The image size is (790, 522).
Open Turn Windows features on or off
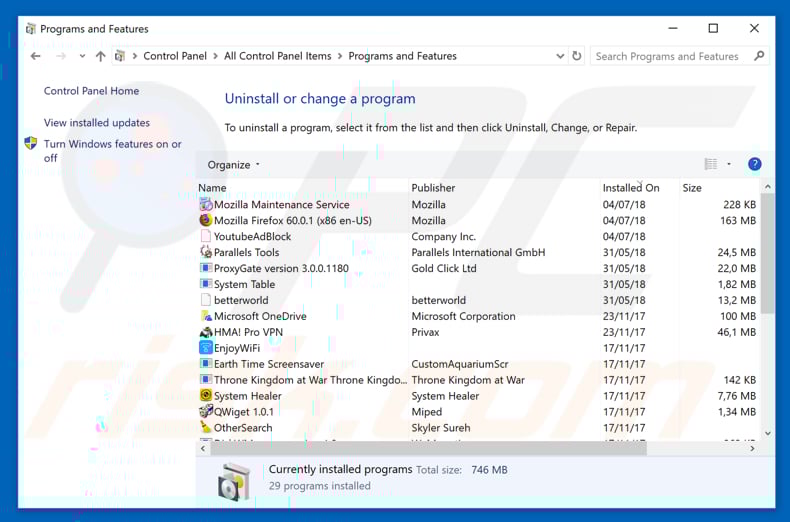pos(112,151)
